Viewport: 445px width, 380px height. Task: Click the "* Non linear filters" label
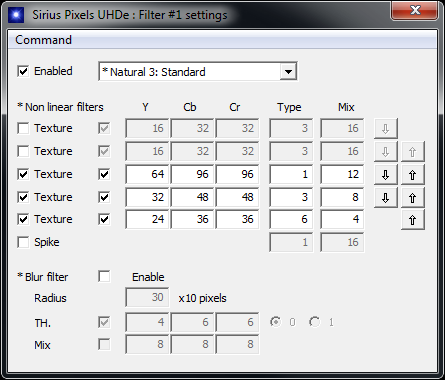(x=60, y=107)
